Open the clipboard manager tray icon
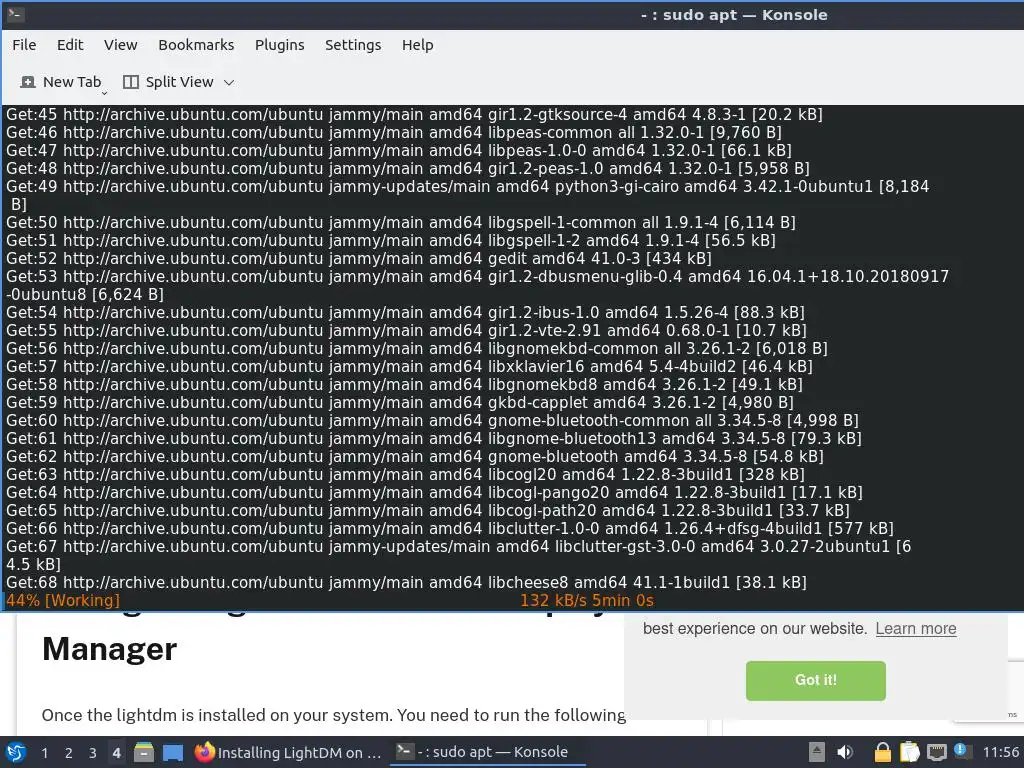Viewport: 1024px width, 768px height. (910, 752)
